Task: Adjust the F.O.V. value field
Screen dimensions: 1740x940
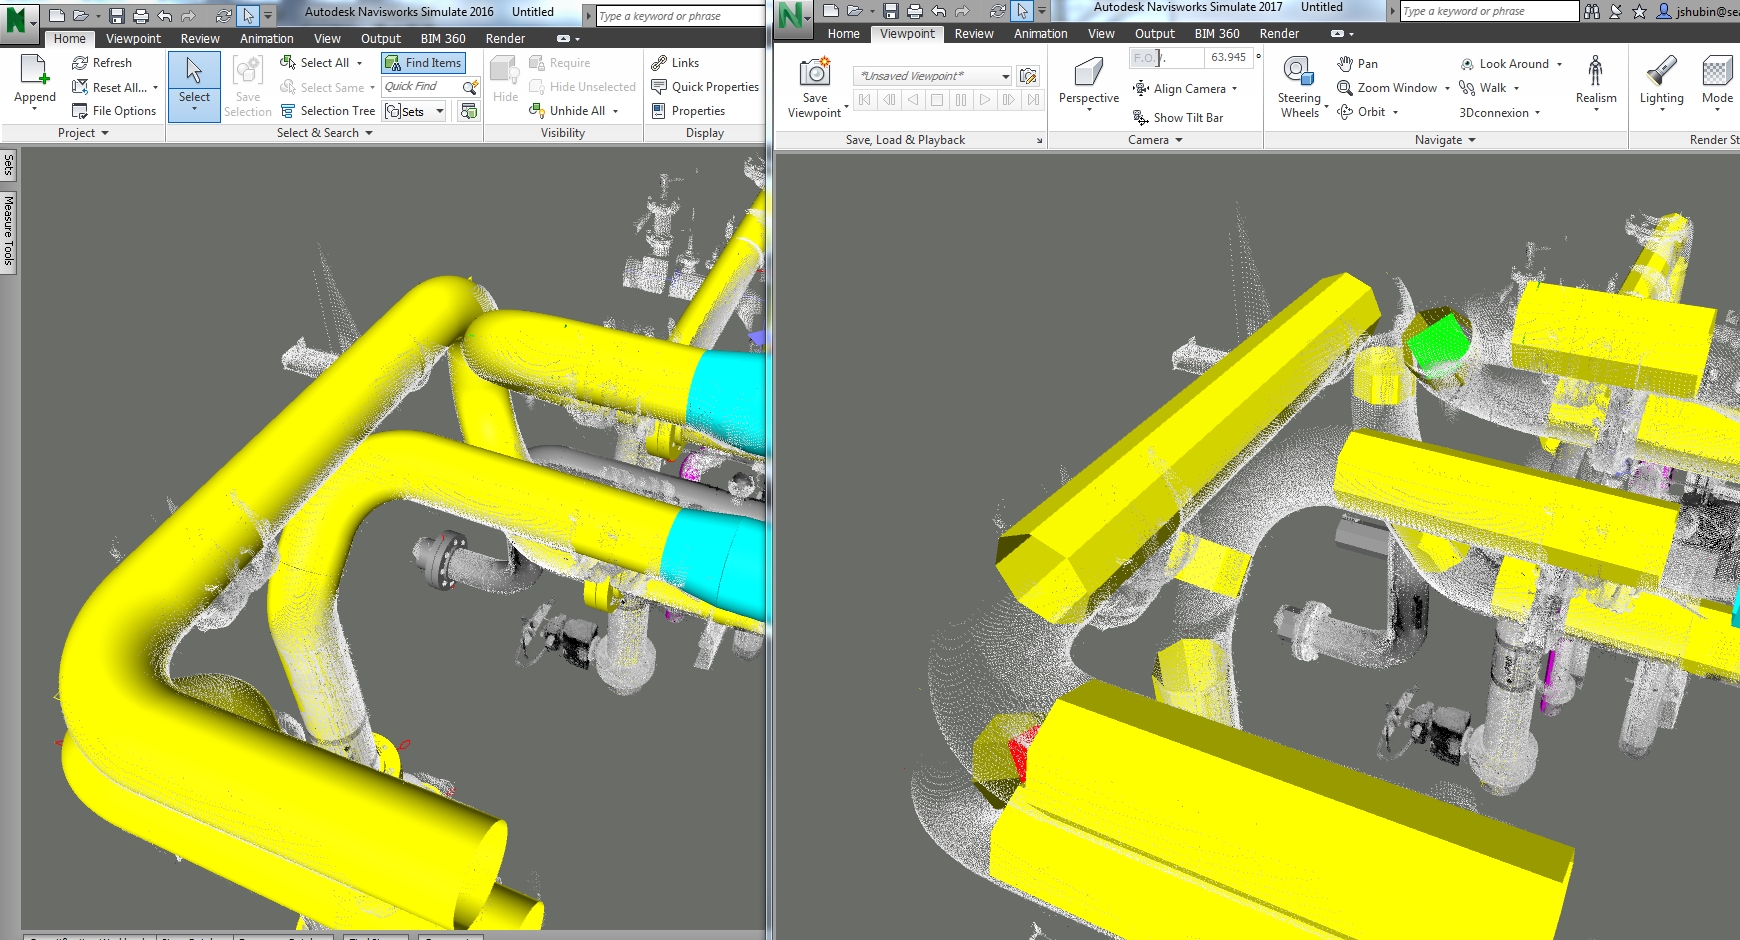Action: [x=1228, y=57]
